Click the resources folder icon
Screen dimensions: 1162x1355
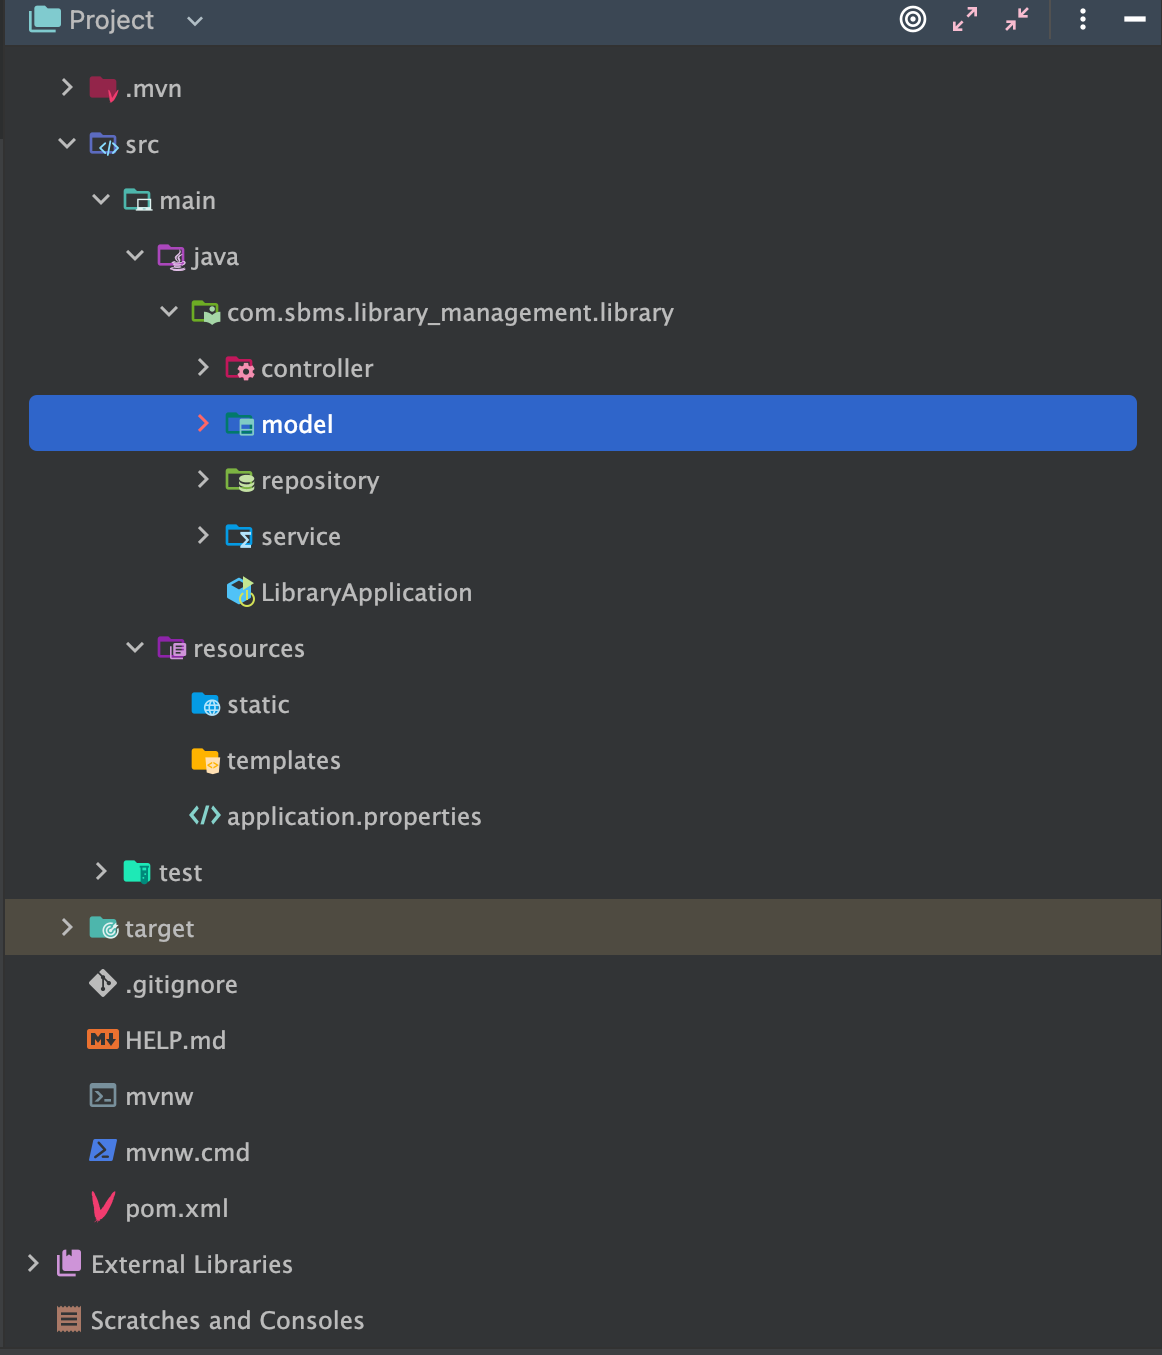click(x=172, y=649)
